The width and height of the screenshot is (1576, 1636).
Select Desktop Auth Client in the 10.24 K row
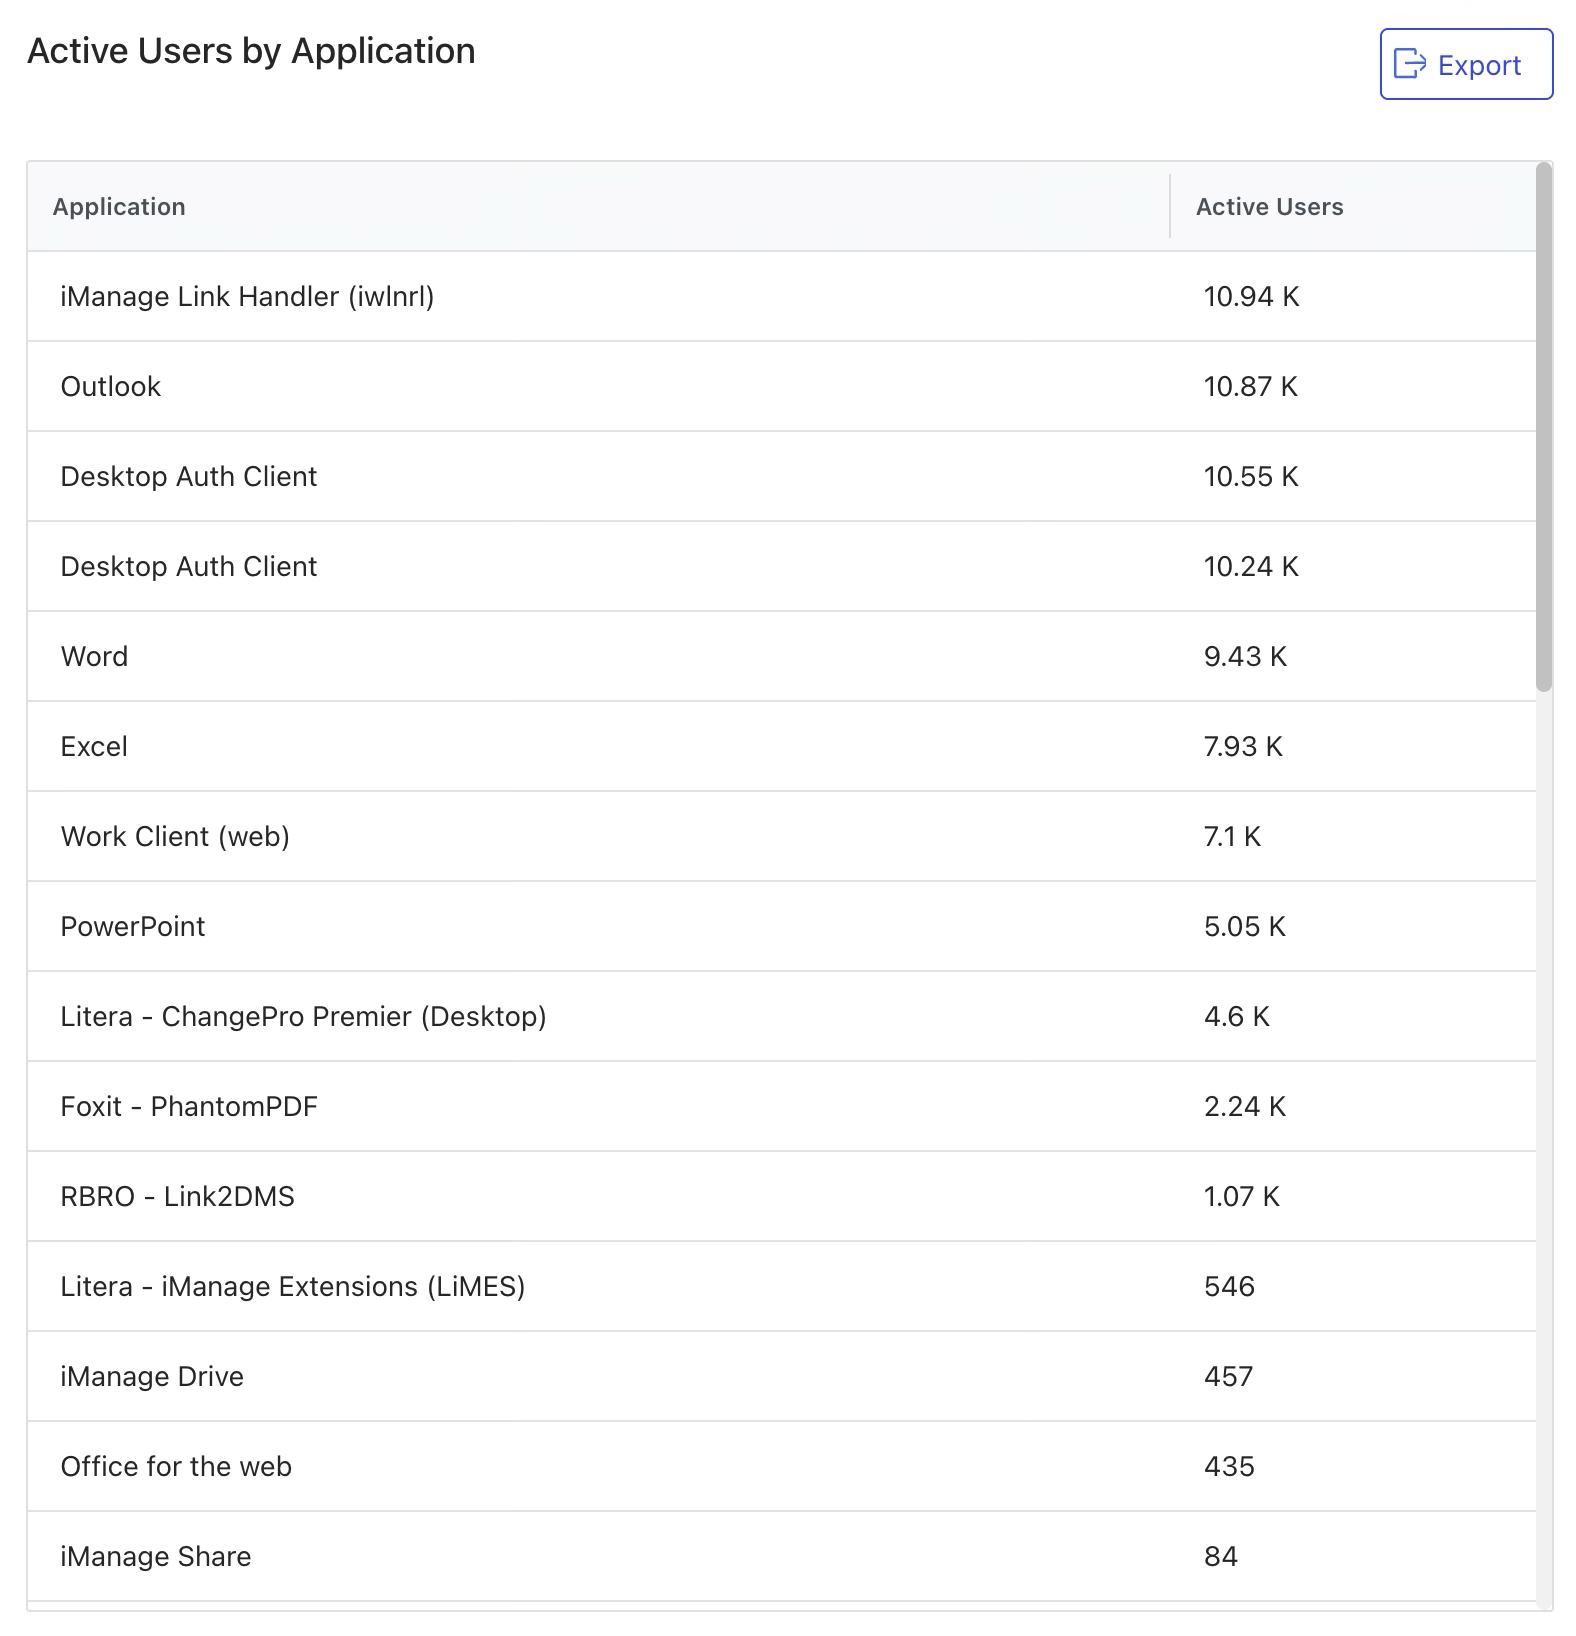(188, 567)
